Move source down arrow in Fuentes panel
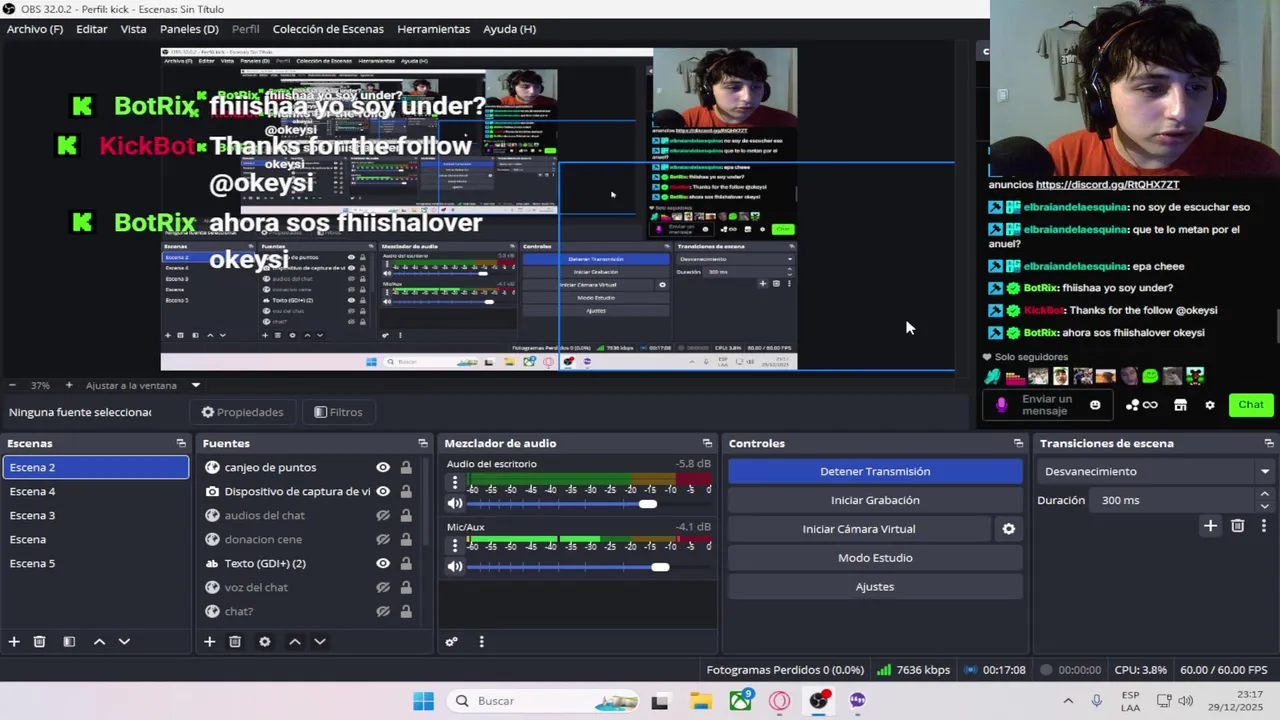 coord(320,642)
